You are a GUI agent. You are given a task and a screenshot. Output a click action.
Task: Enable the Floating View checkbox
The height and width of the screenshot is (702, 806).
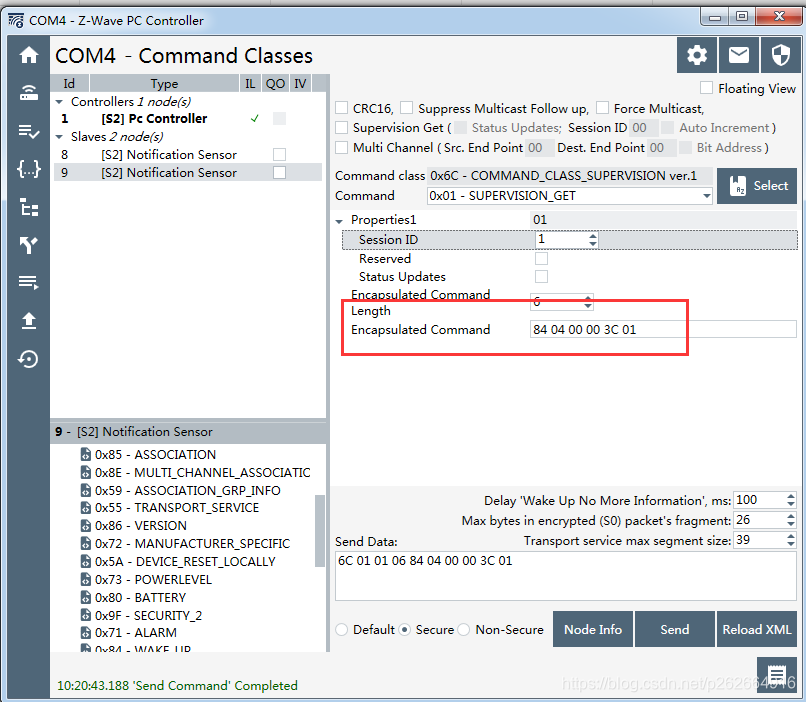(707, 88)
